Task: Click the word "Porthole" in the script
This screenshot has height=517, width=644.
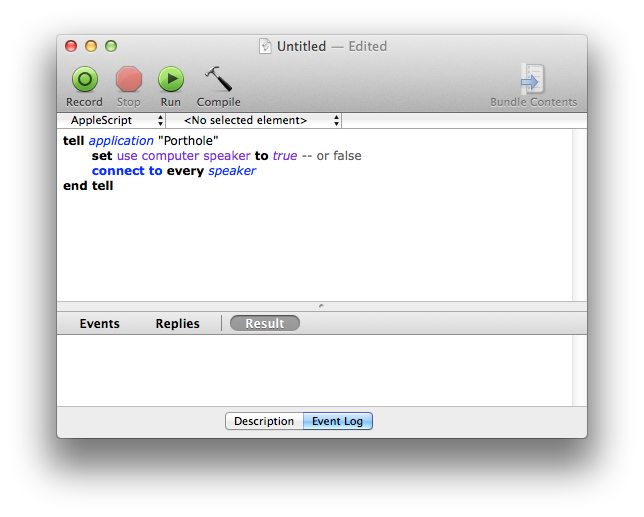Action: 188,141
